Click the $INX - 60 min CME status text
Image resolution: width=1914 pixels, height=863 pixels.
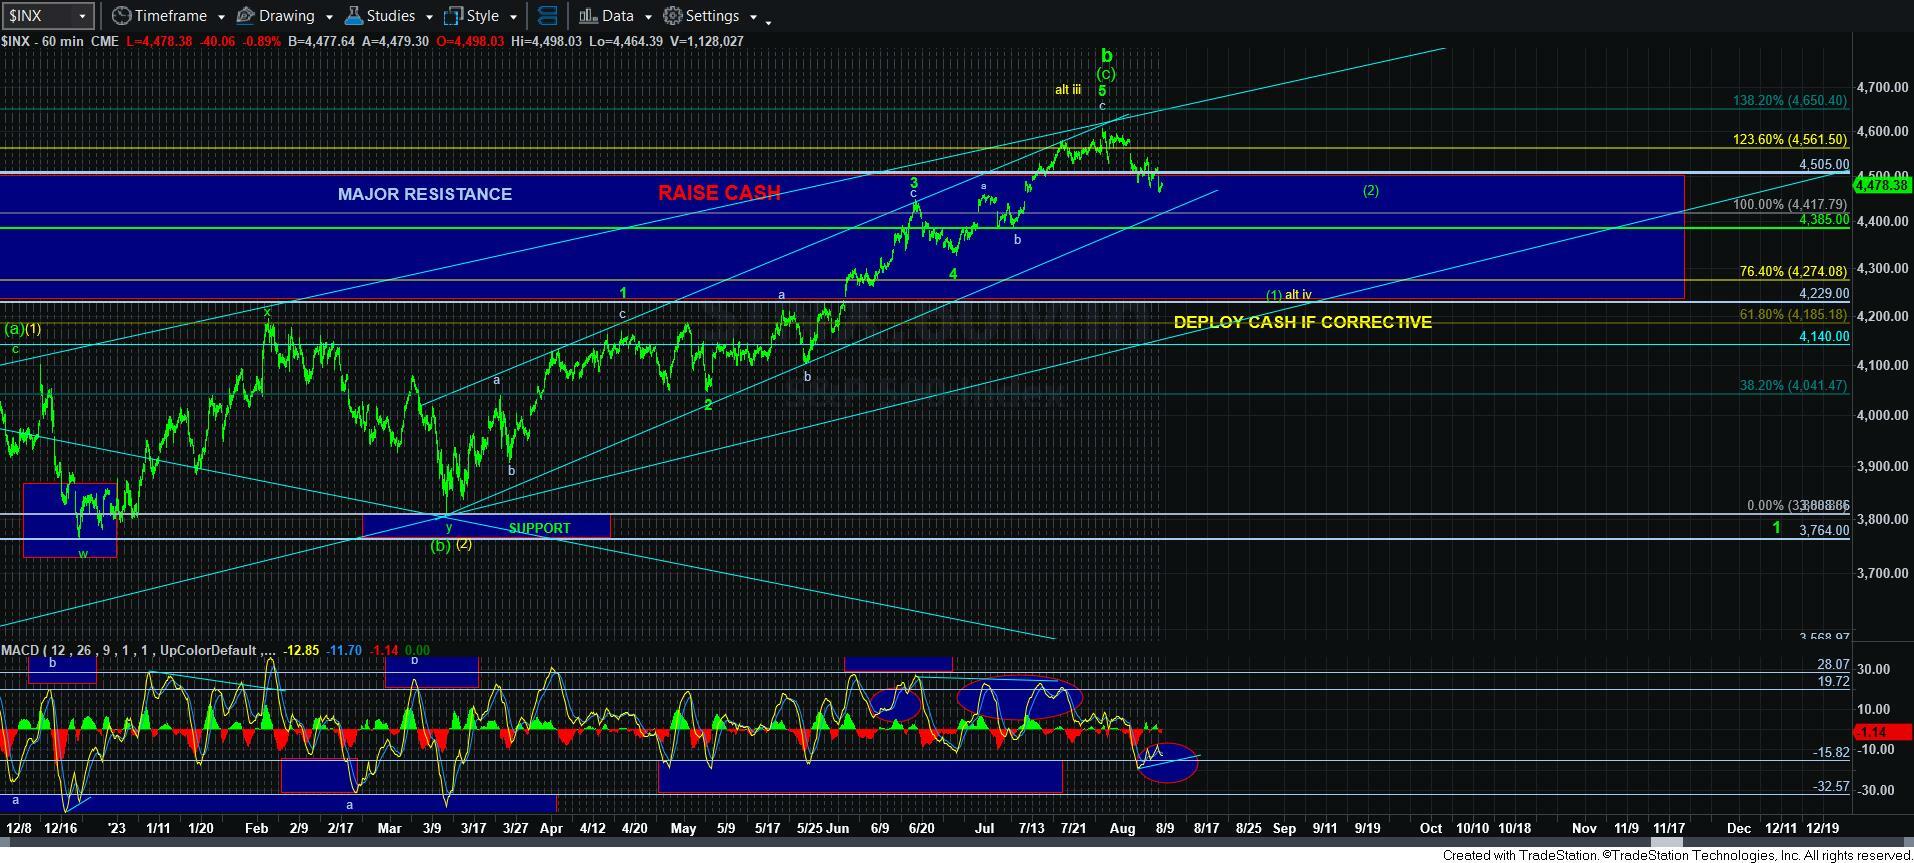60,41
